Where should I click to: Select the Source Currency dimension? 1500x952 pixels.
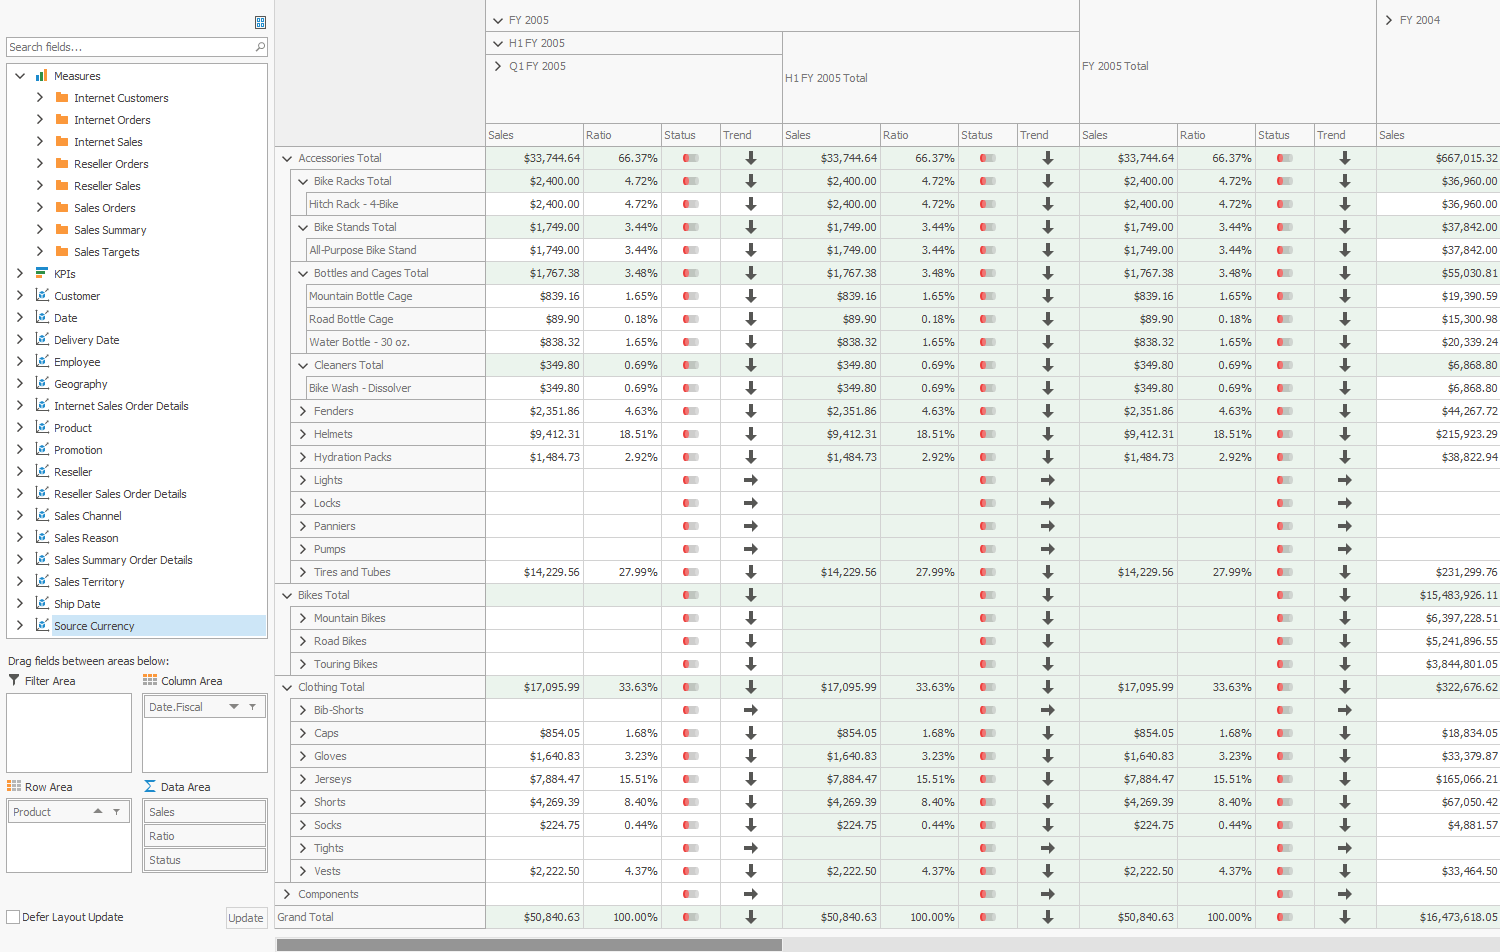click(x=94, y=626)
